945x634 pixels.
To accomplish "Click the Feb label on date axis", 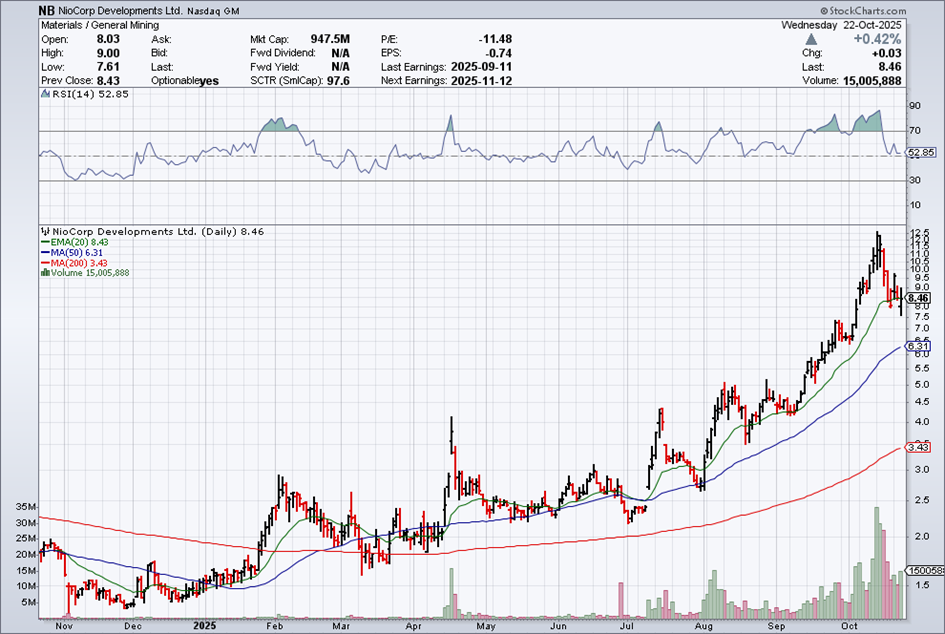I will (x=275, y=626).
